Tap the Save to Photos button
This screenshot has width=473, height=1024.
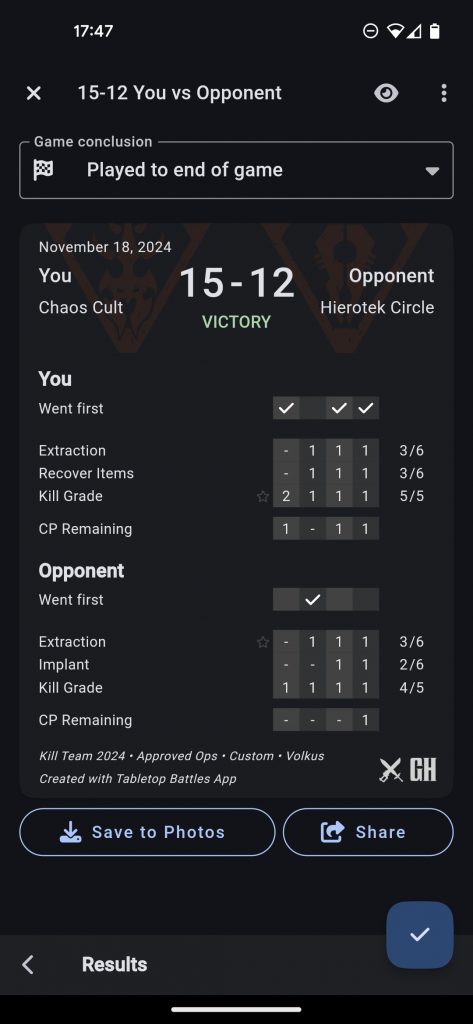pos(147,832)
